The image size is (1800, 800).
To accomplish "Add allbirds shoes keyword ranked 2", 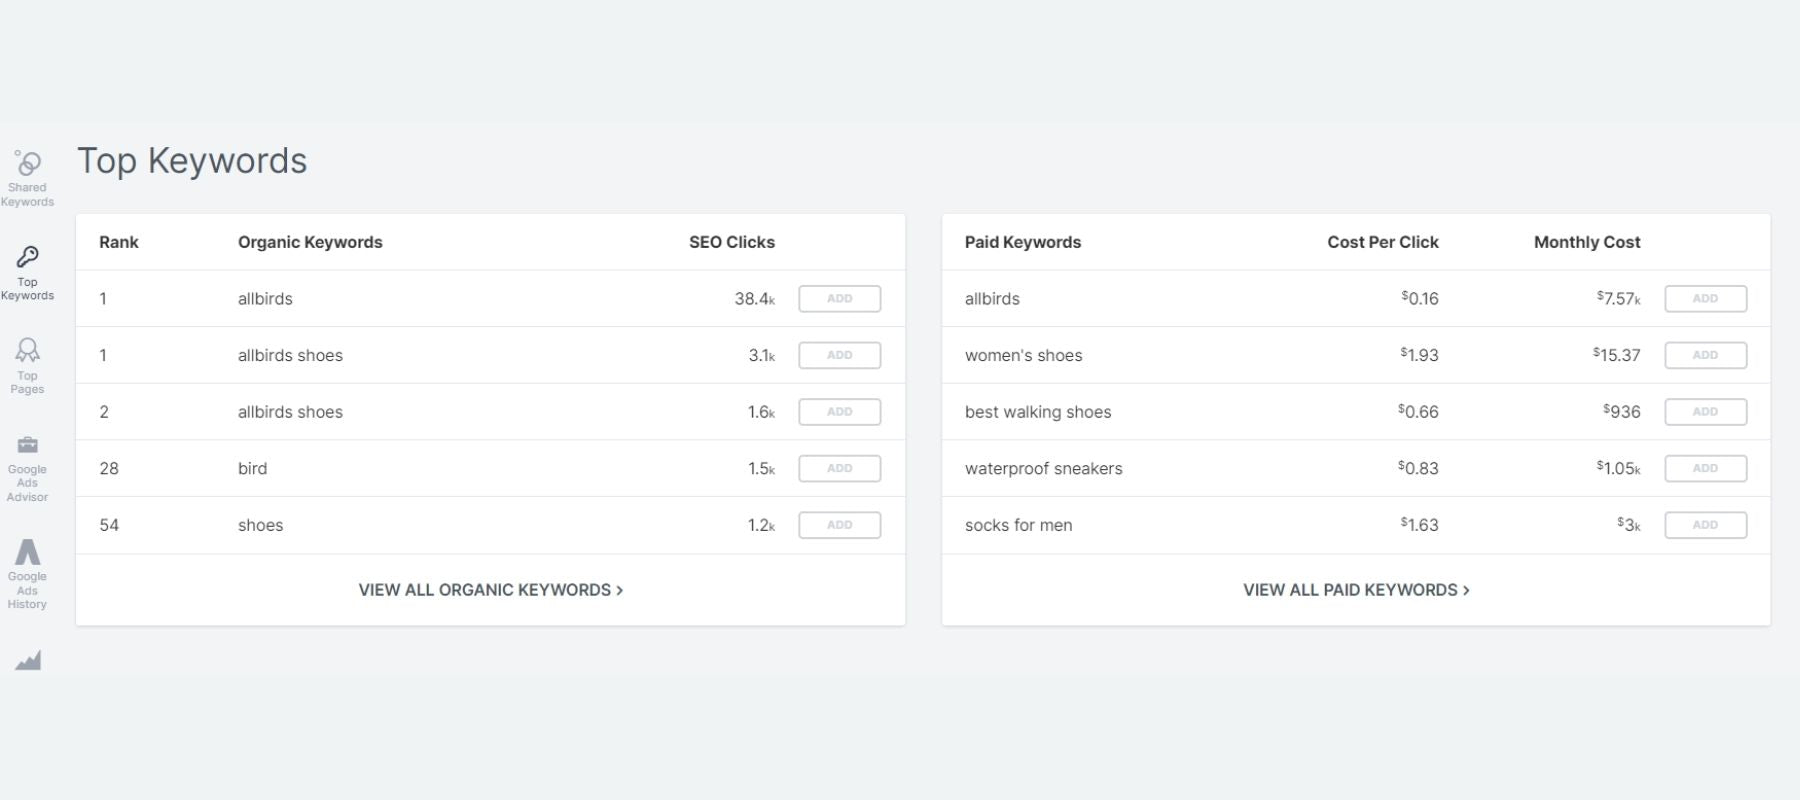I will click(x=840, y=412).
